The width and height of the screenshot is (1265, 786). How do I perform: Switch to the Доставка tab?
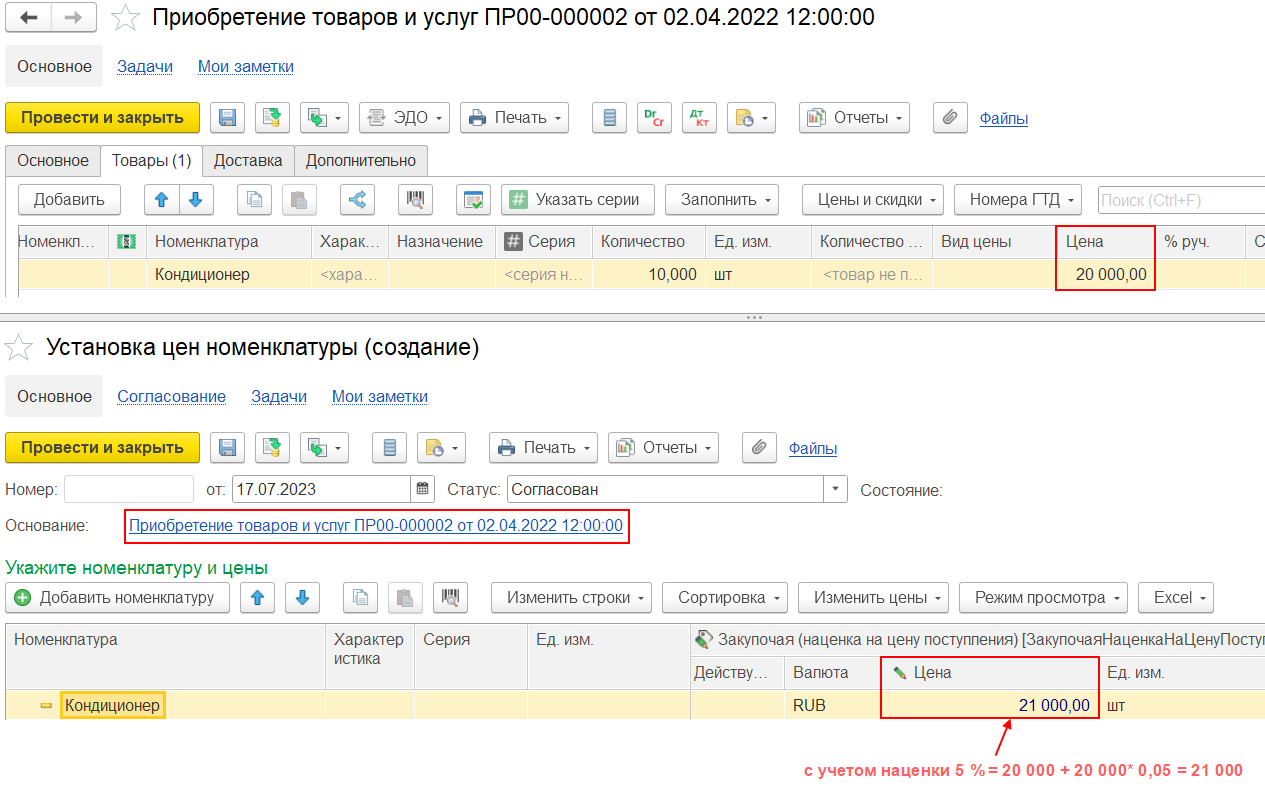(x=248, y=160)
